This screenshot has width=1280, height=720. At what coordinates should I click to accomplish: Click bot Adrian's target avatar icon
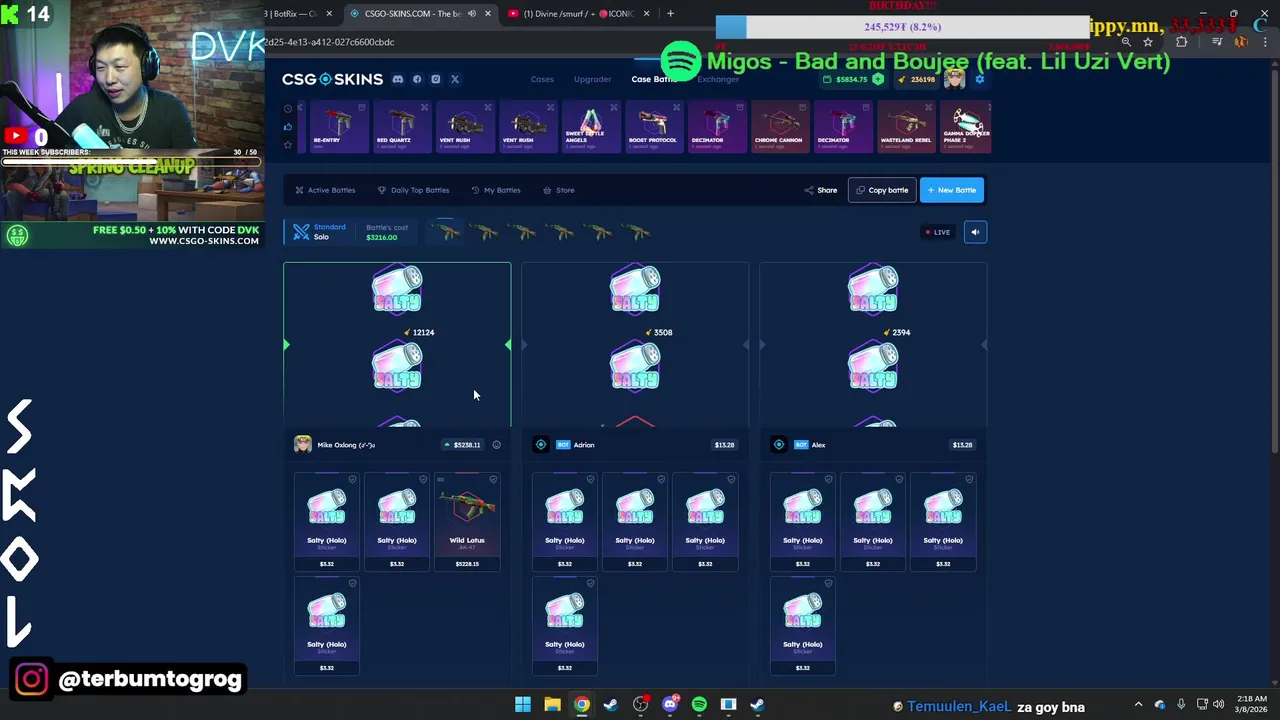click(x=541, y=445)
